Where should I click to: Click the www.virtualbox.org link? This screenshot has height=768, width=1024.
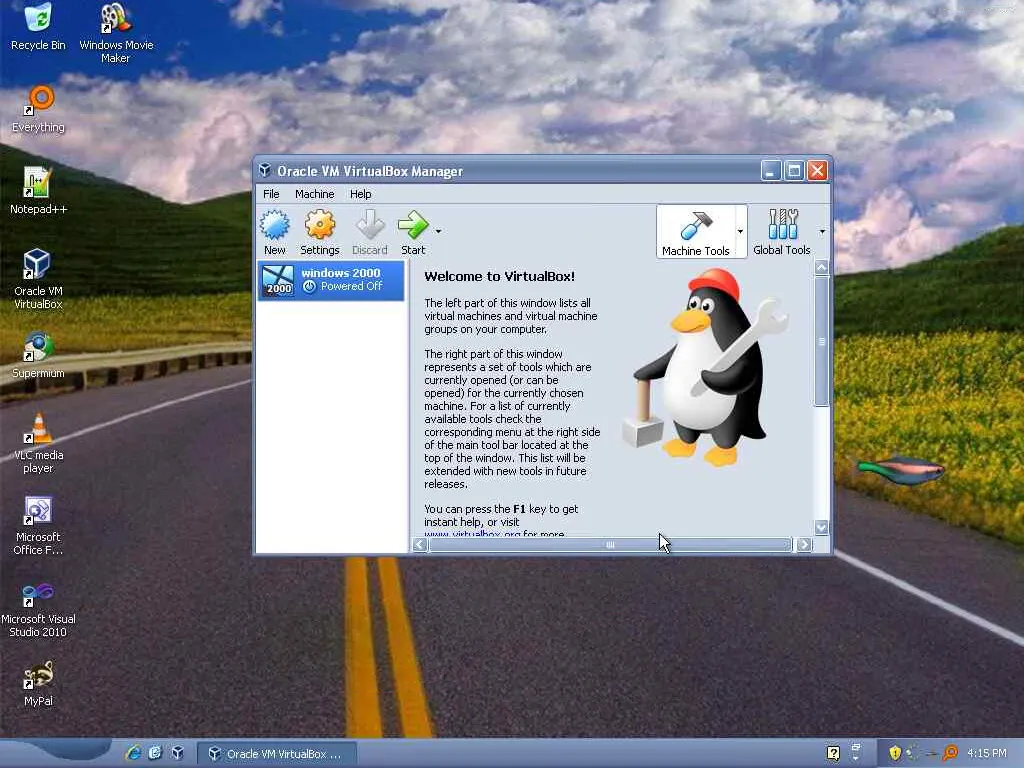coord(472,534)
